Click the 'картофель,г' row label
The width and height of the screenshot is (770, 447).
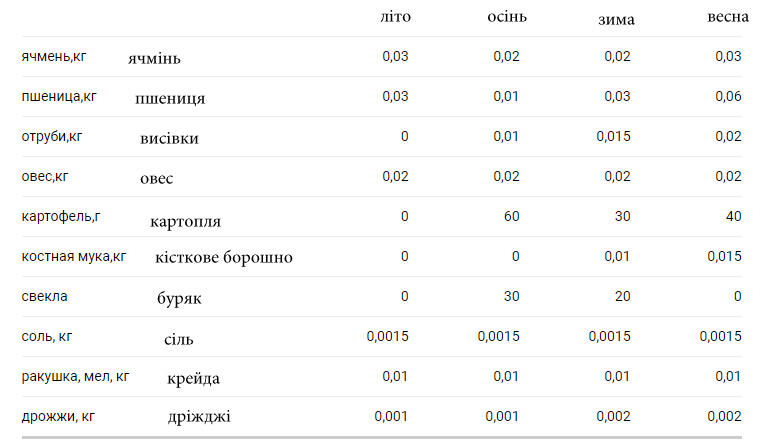(x=62, y=216)
